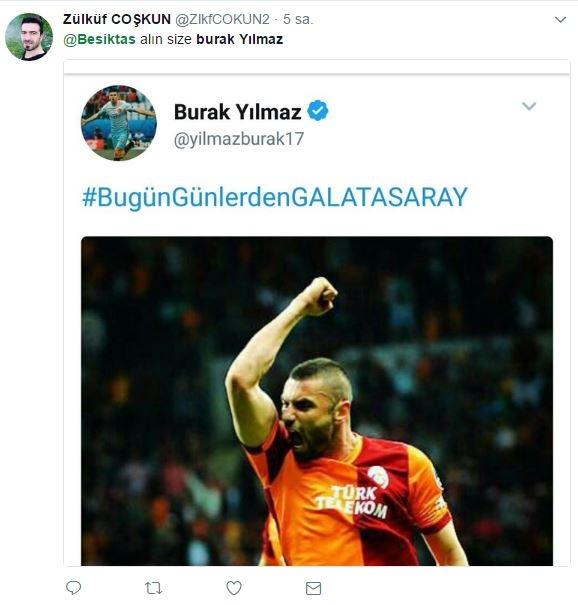The height and width of the screenshot is (605, 578).
Task: Open the @yilmazburak17 handle
Action: [x=239, y=139]
